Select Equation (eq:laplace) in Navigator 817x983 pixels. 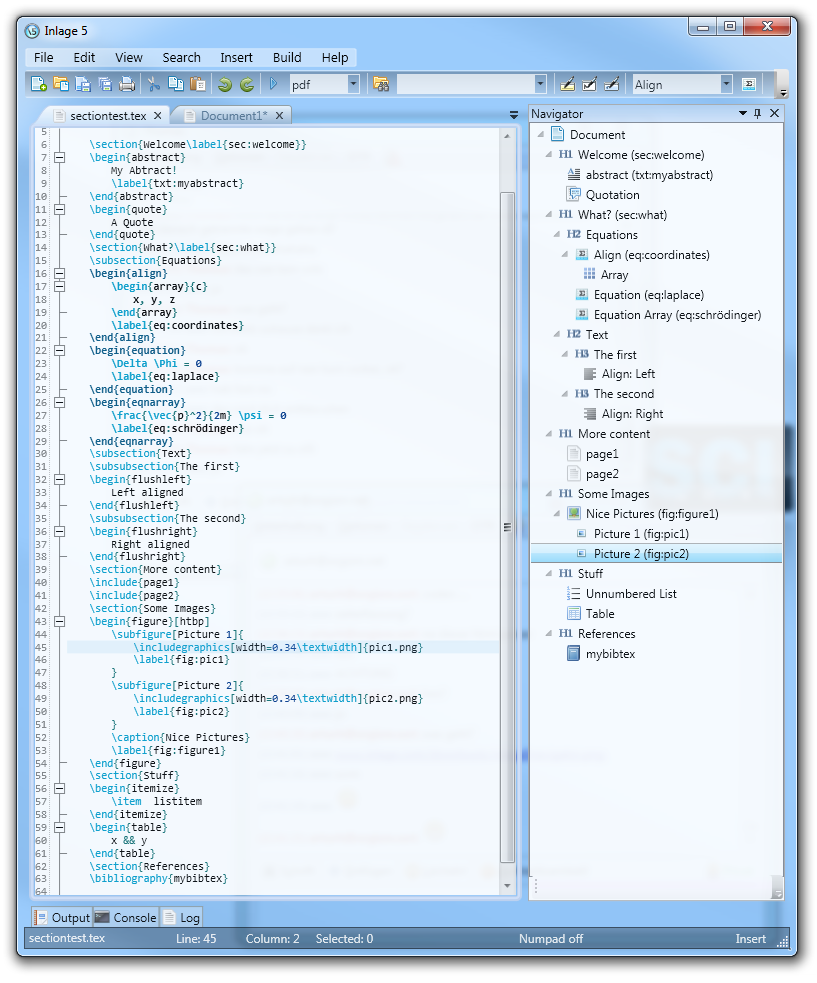tap(648, 295)
